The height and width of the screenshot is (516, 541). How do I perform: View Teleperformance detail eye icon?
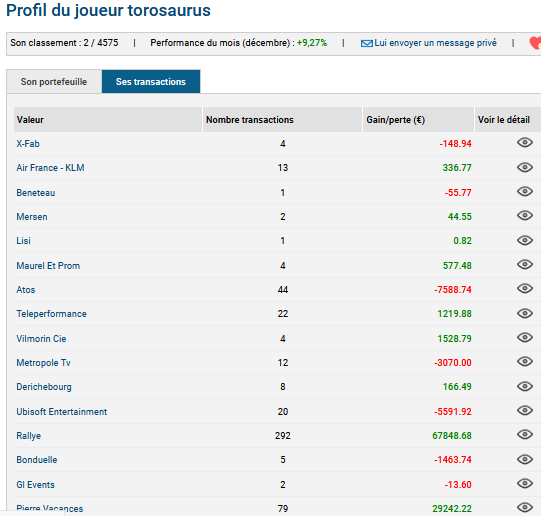coord(525,313)
